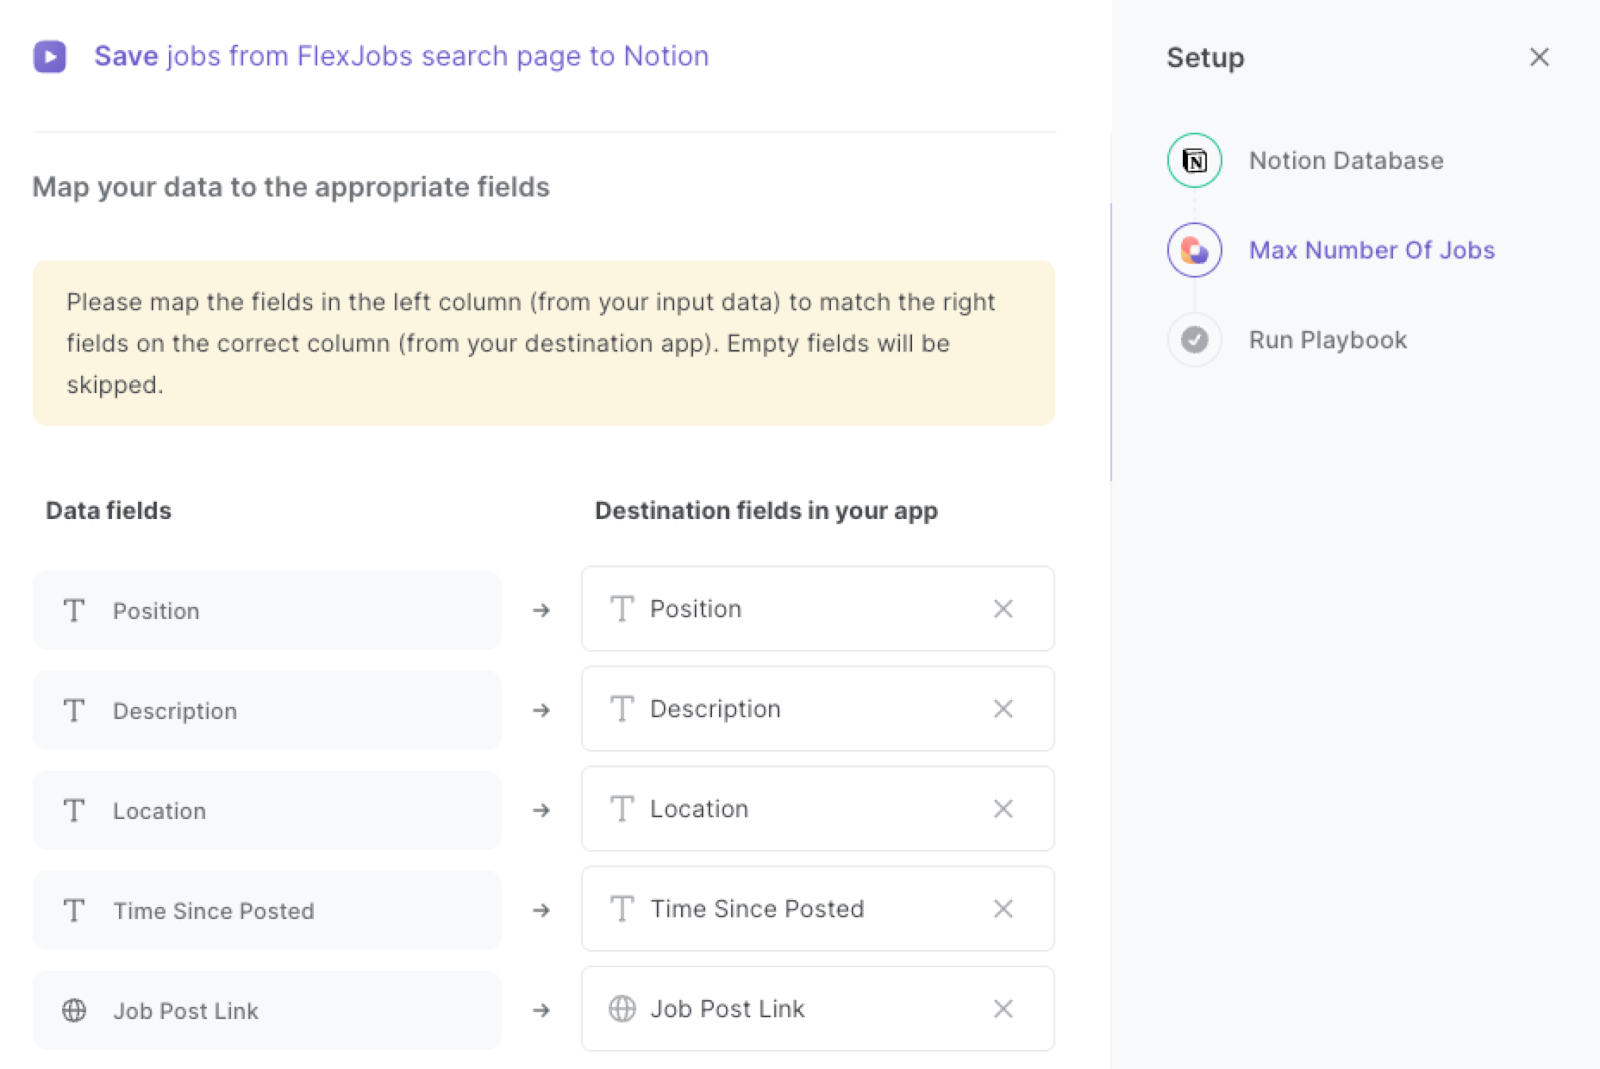Click the Location data field on left

(267, 810)
